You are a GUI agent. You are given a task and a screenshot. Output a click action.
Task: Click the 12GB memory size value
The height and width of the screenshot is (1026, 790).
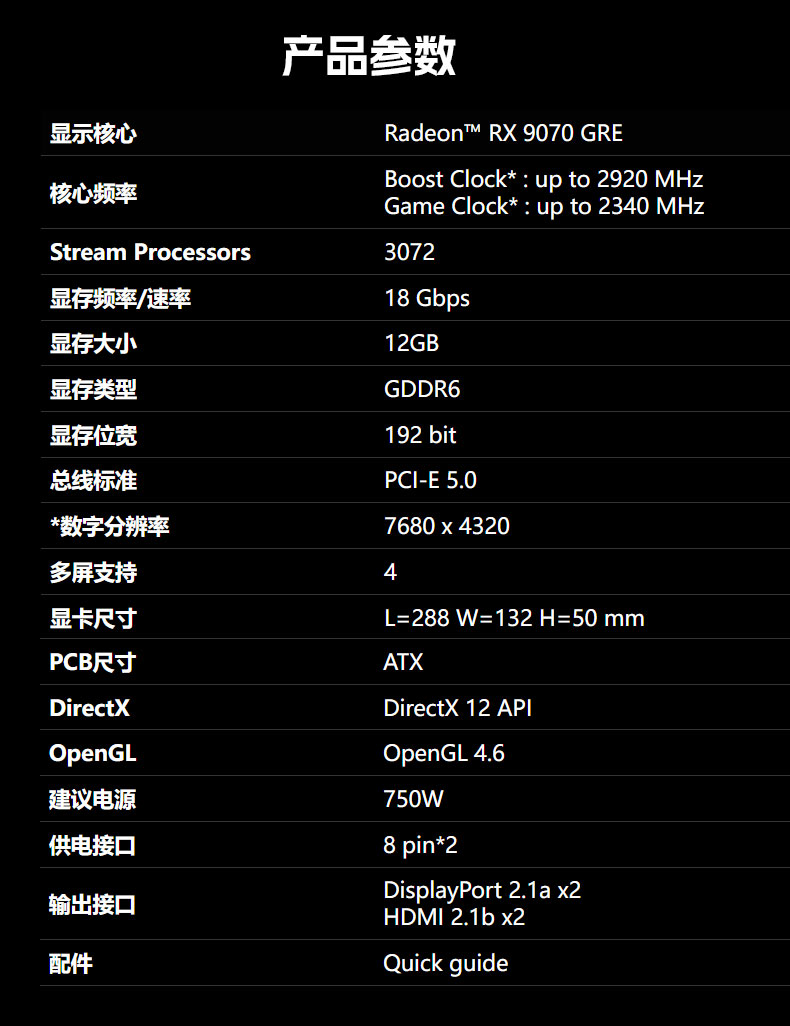tap(411, 343)
